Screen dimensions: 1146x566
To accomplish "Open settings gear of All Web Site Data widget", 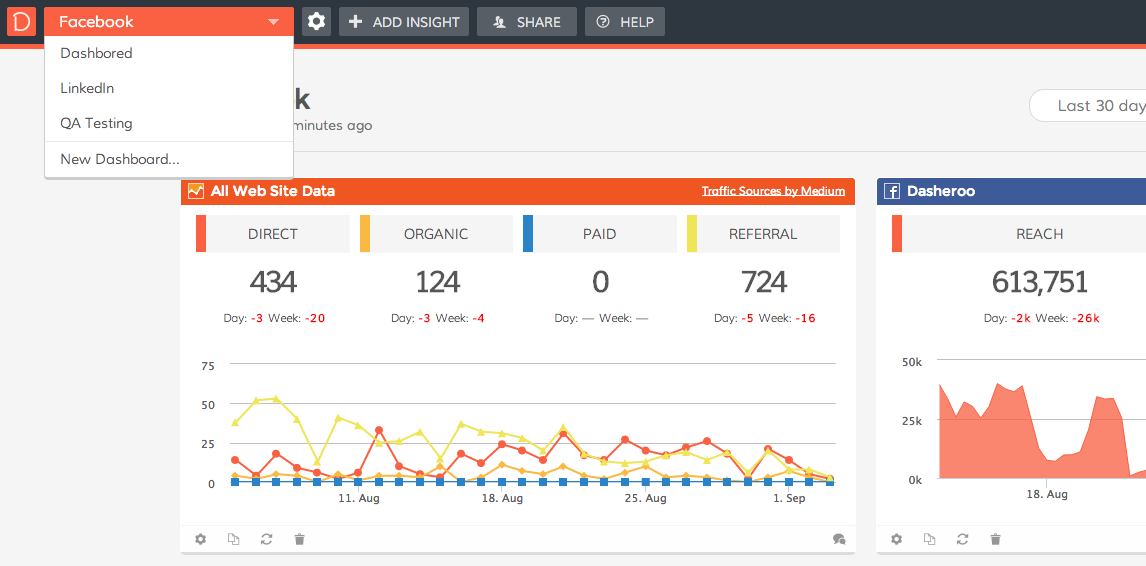I will pos(200,540).
